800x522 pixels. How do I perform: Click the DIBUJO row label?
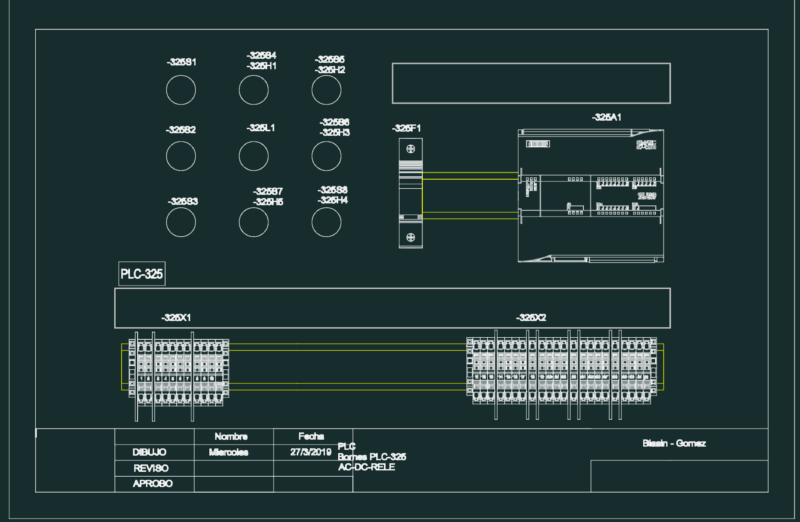tap(149, 453)
